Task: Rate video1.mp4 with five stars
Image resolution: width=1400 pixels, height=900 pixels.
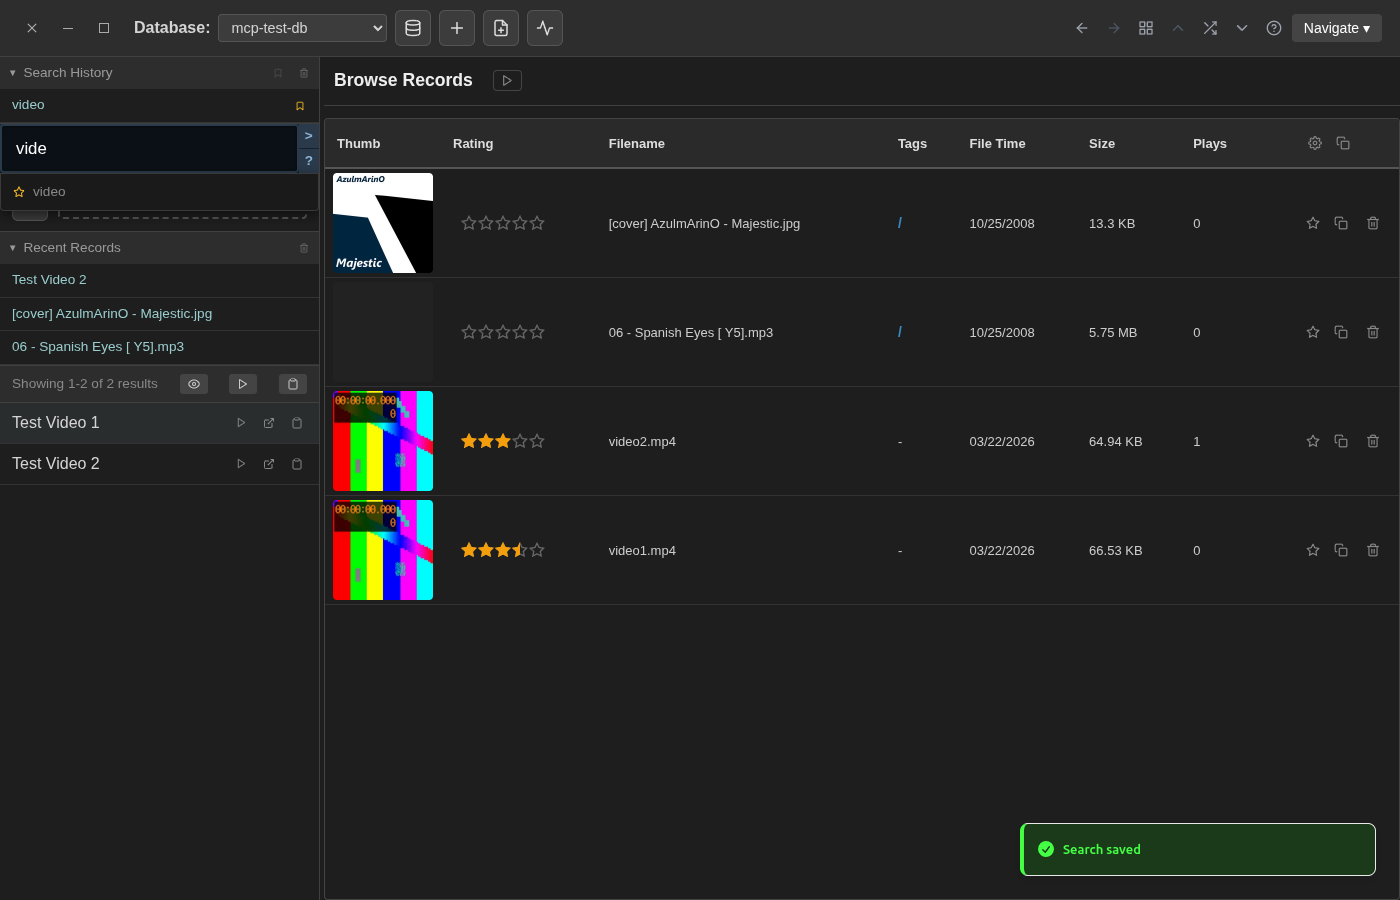Action: [x=537, y=550]
